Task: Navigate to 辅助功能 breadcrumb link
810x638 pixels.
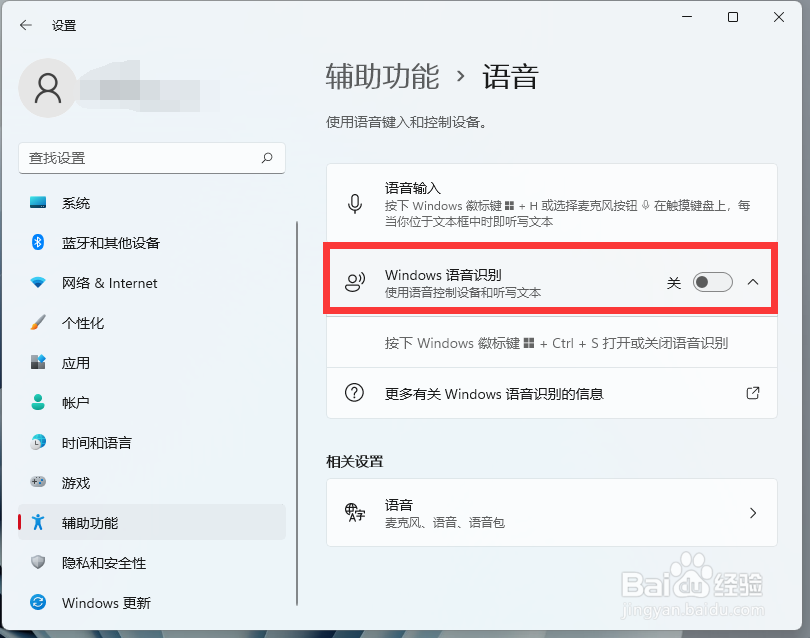Action: (382, 76)
